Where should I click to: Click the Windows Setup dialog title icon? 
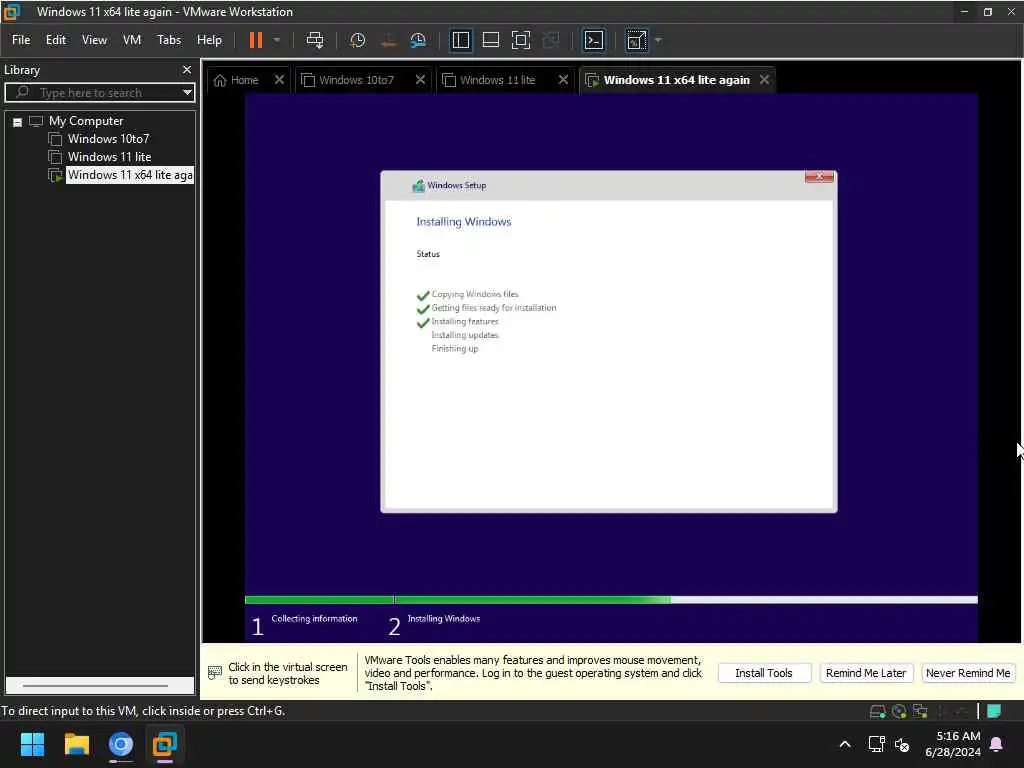[x=419, y=186]
